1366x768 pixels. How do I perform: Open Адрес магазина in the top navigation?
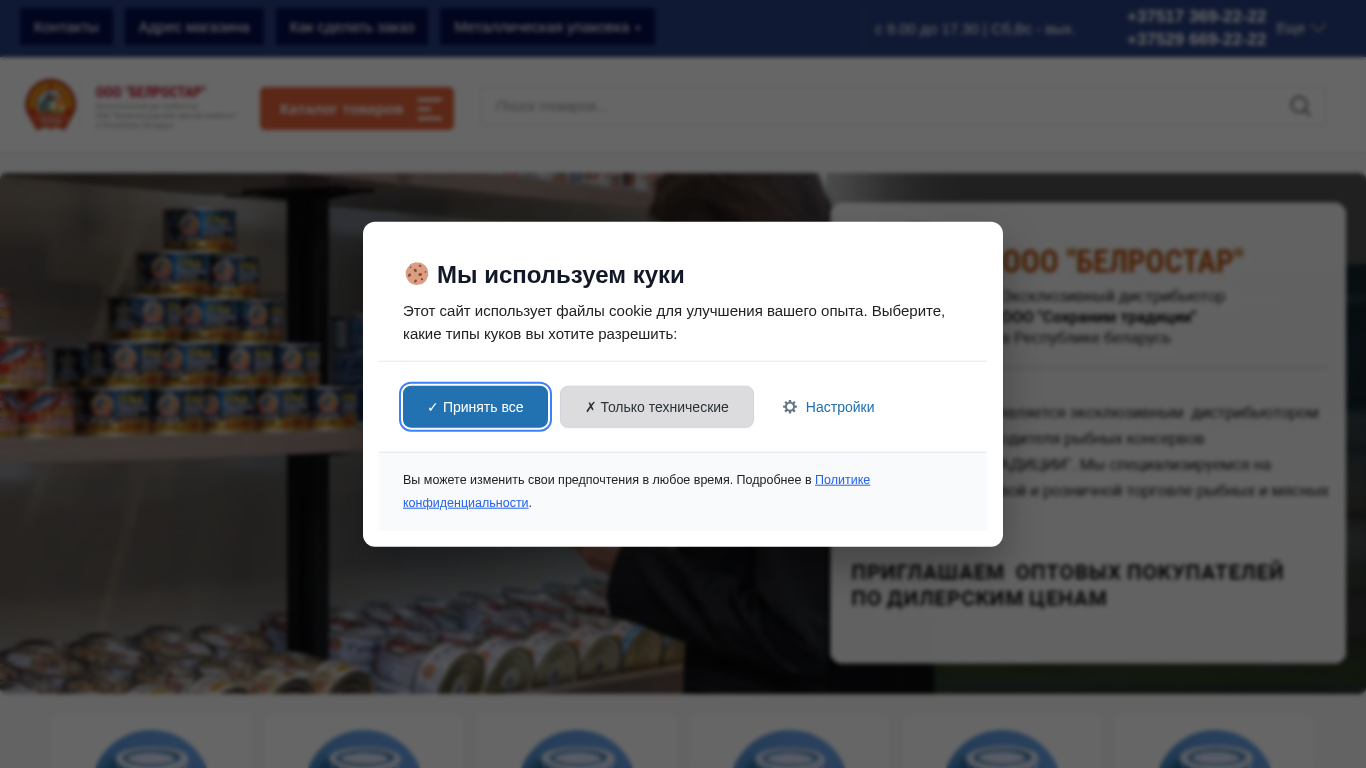194,27
